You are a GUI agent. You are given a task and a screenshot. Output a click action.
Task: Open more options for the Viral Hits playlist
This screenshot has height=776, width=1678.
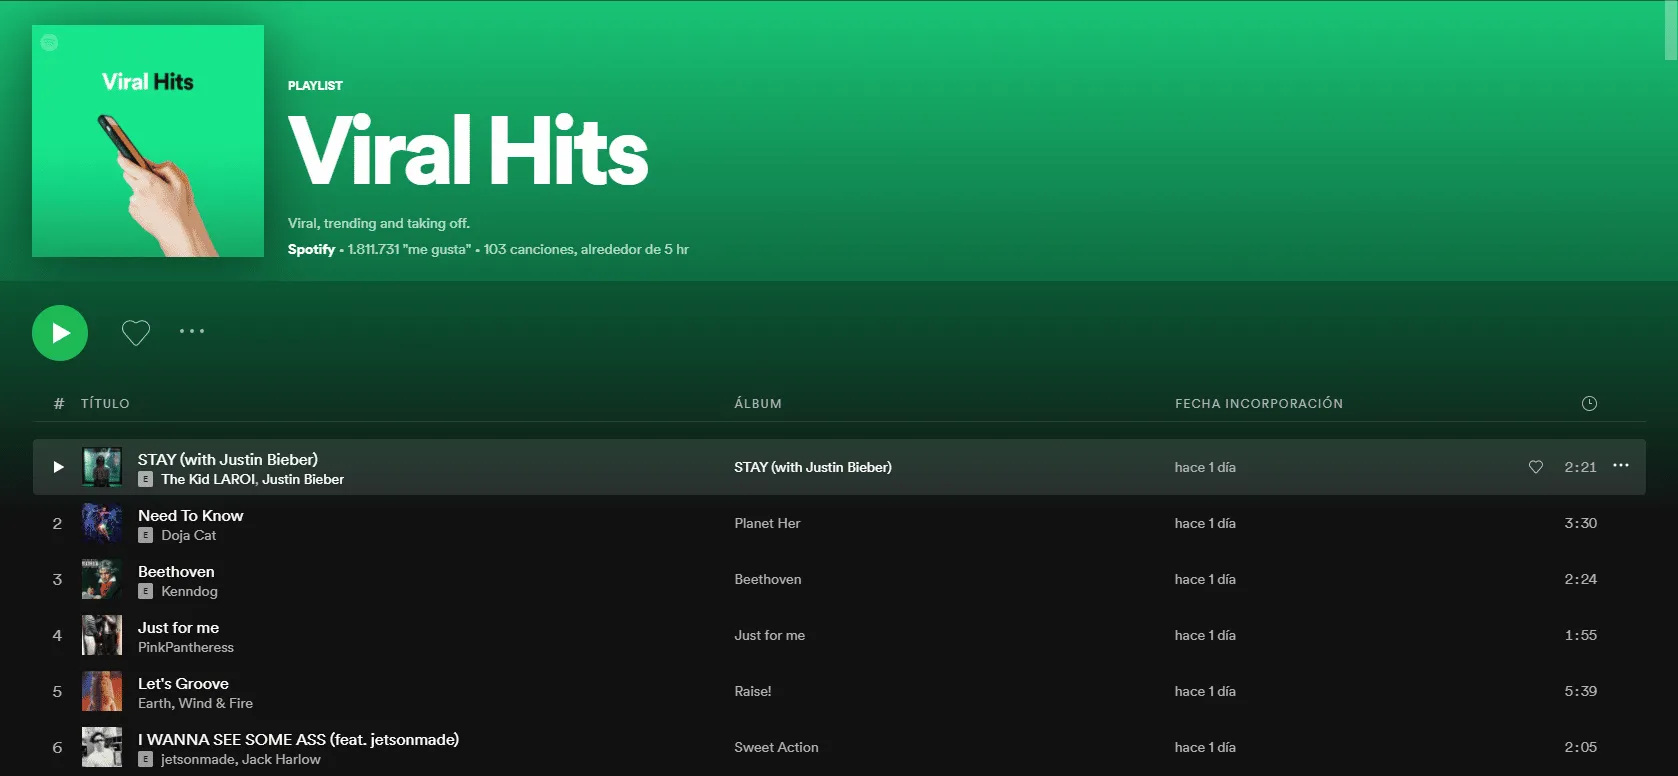click(x=192, y=331)
